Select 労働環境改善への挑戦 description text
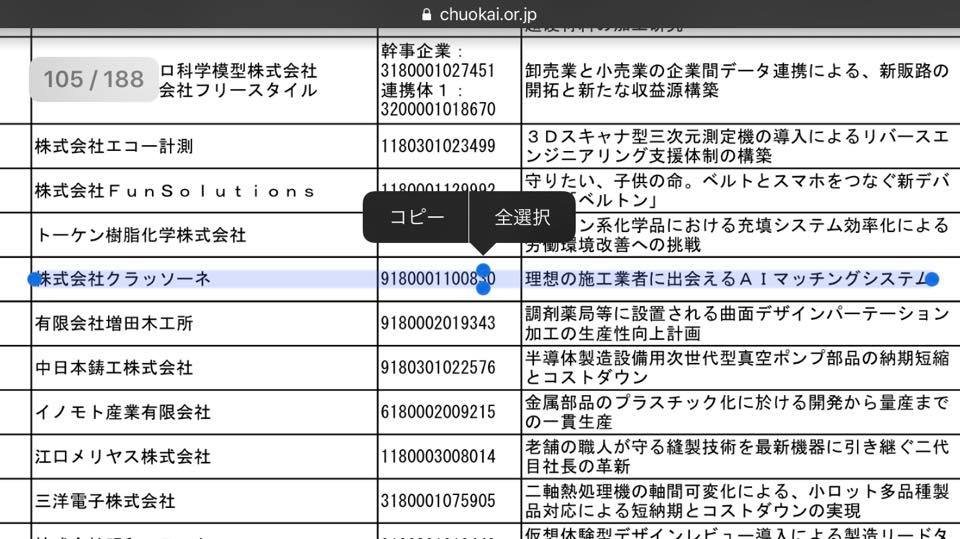This screenshot has height=539, width=960. [612, 245]
